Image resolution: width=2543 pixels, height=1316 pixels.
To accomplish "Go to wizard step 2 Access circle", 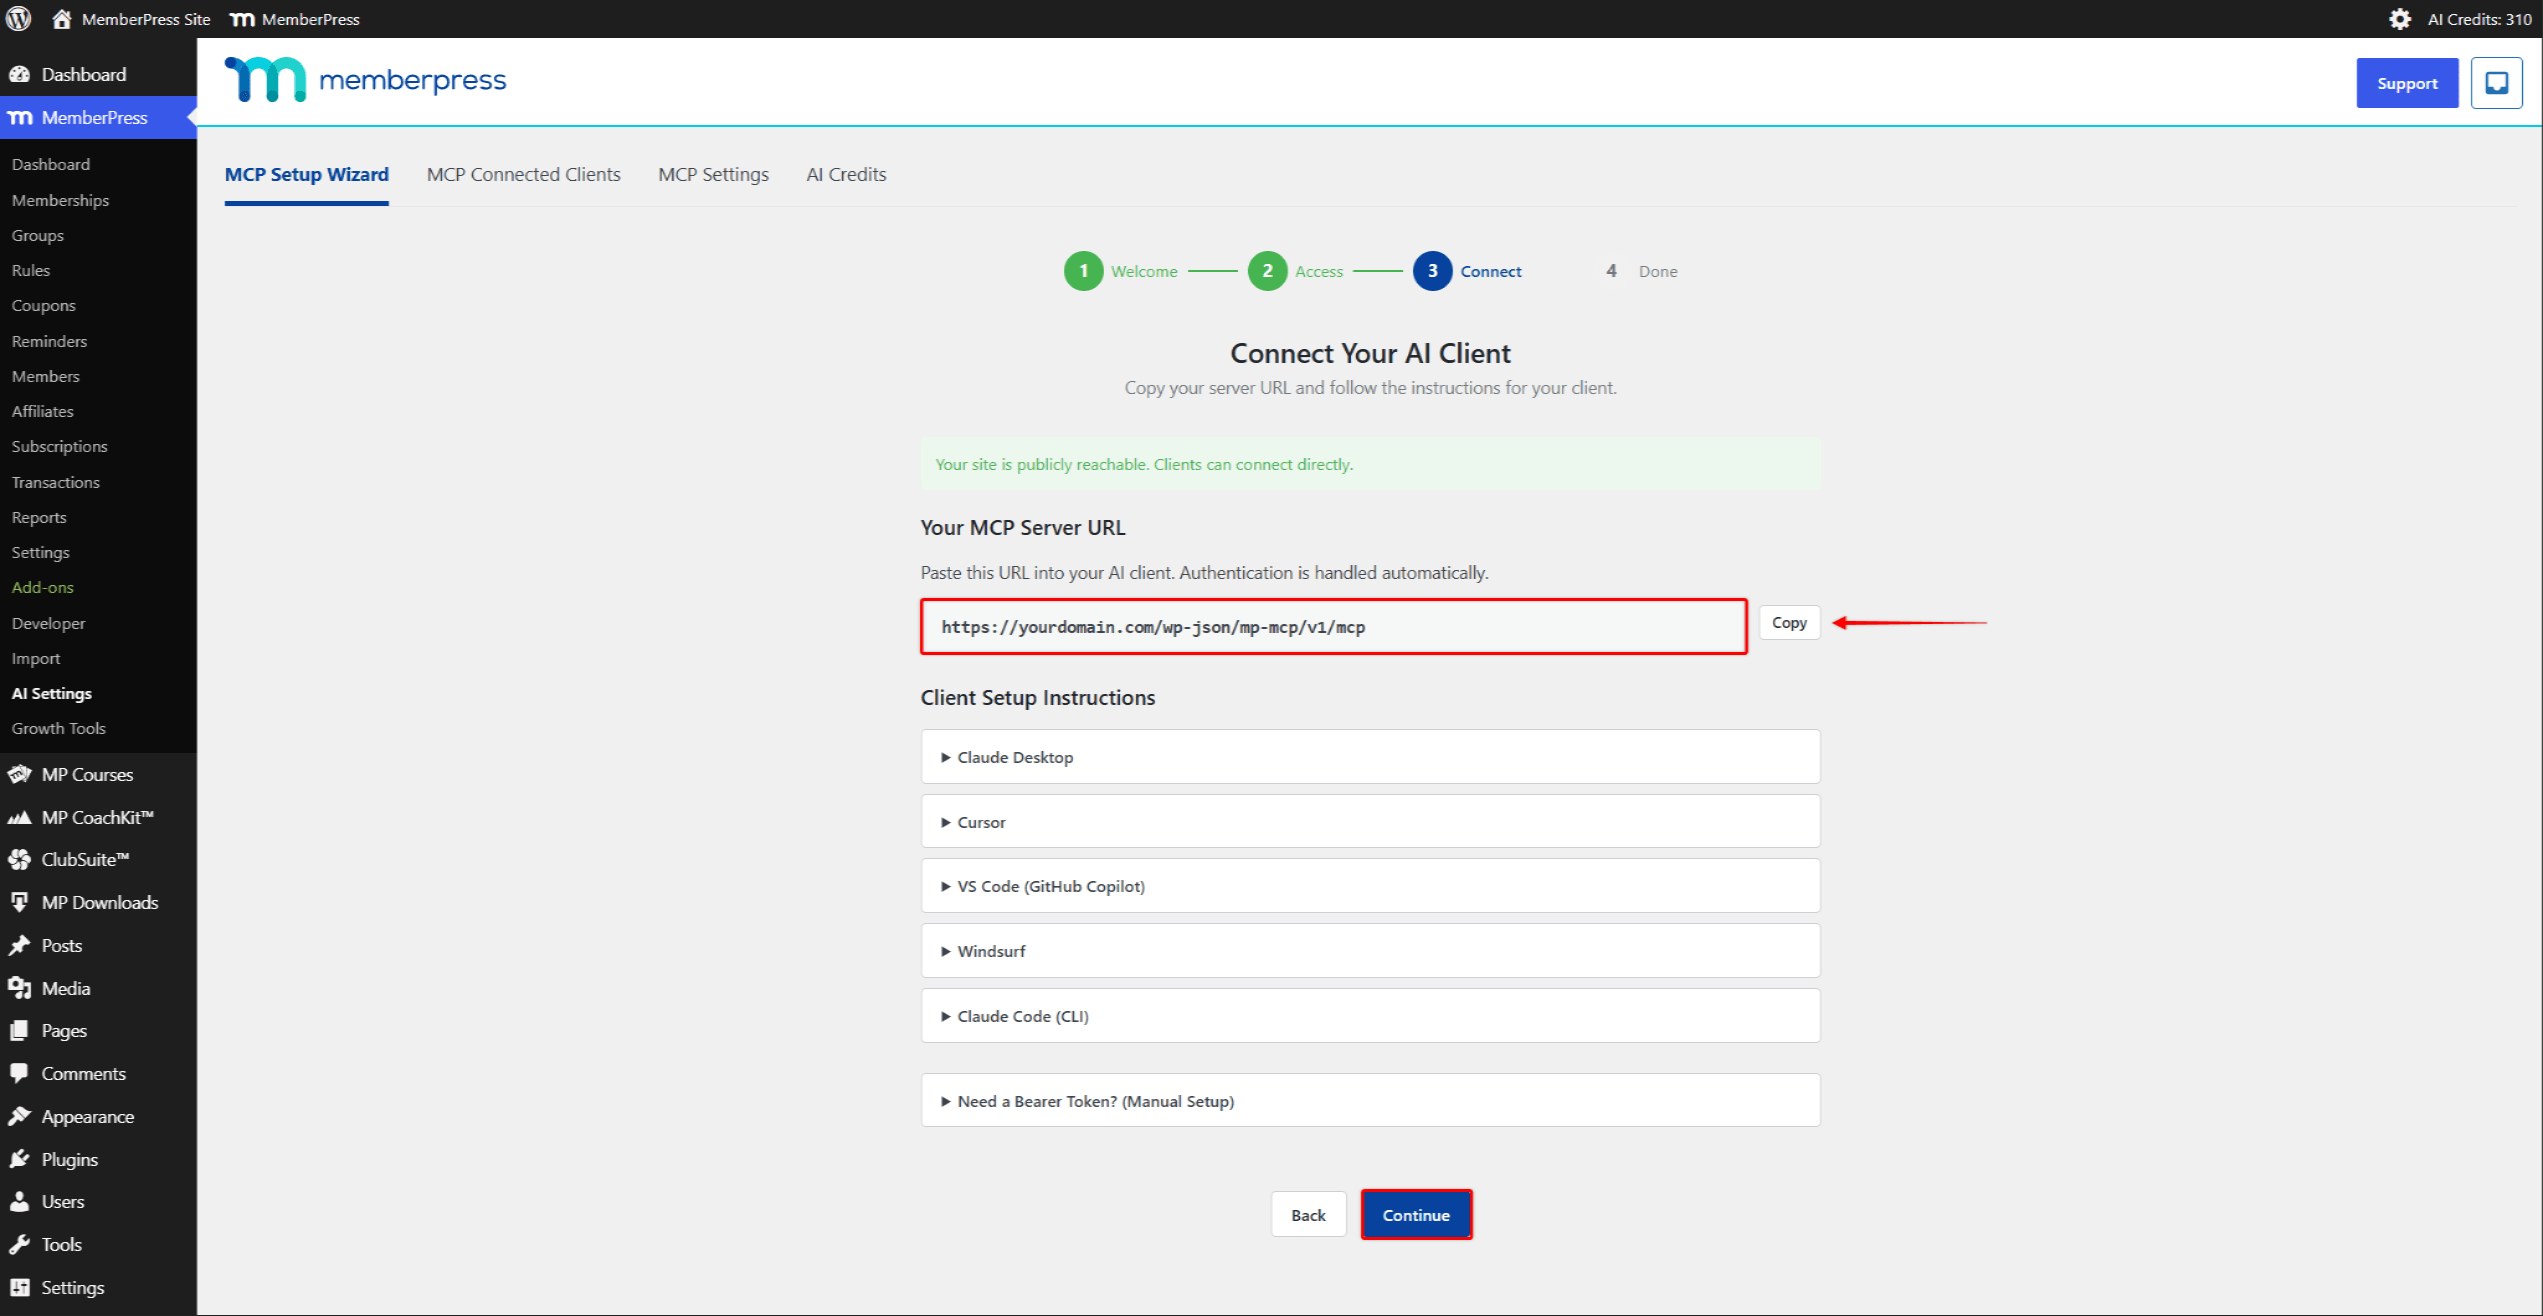I will point(1267,271).
